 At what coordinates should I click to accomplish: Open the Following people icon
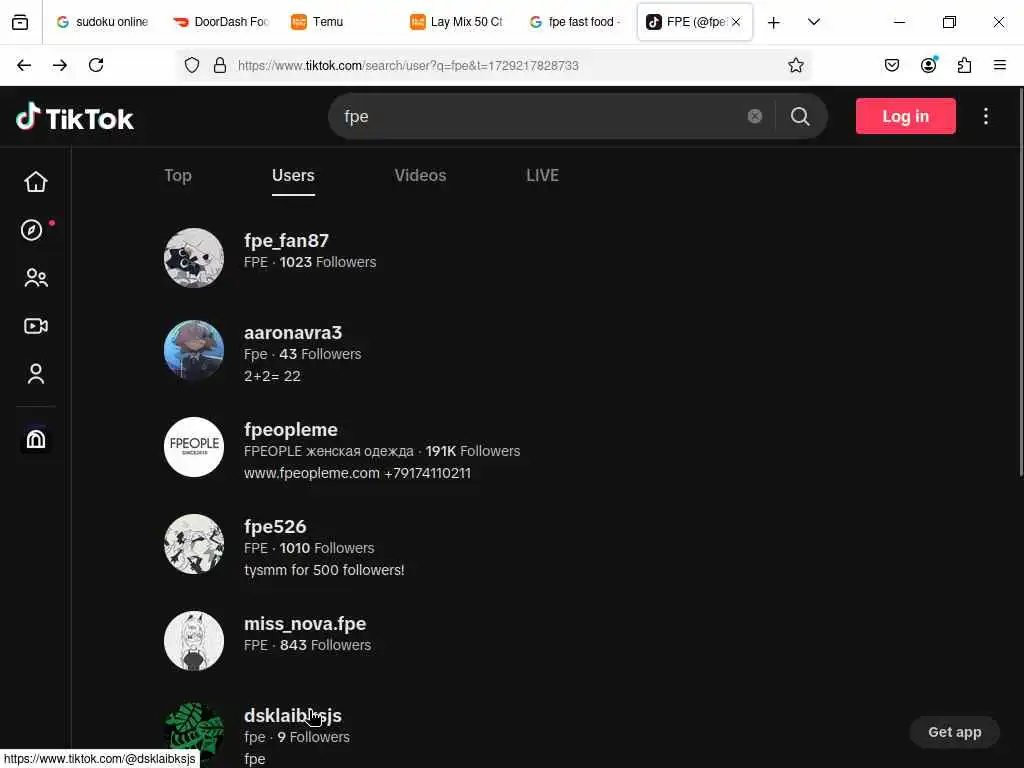click(x=36, y=278)
